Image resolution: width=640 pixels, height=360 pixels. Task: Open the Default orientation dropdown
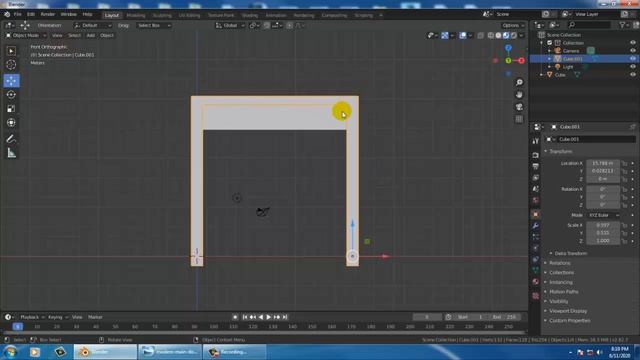(93, 25)
